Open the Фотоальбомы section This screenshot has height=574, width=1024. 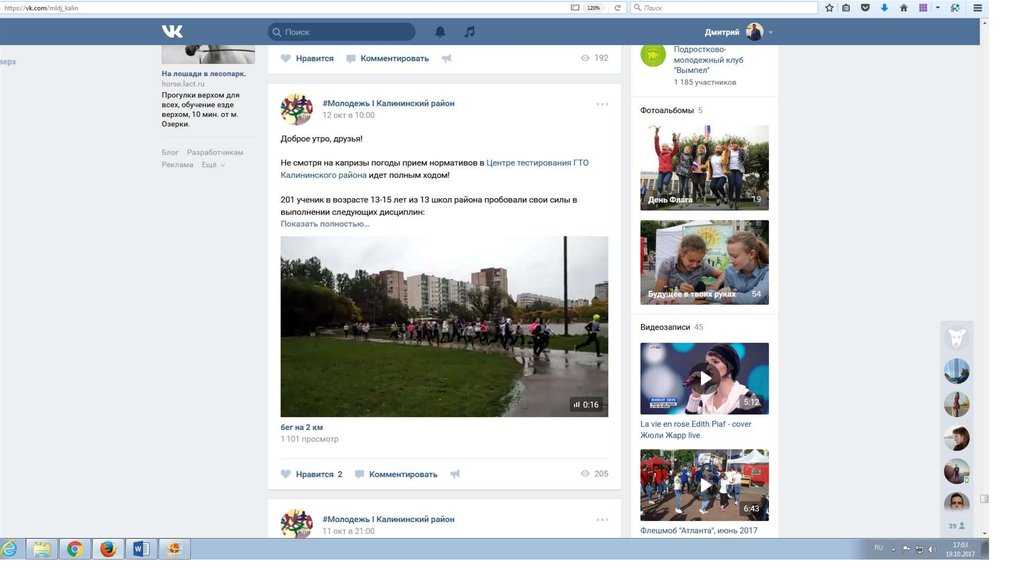pos(666,110)
